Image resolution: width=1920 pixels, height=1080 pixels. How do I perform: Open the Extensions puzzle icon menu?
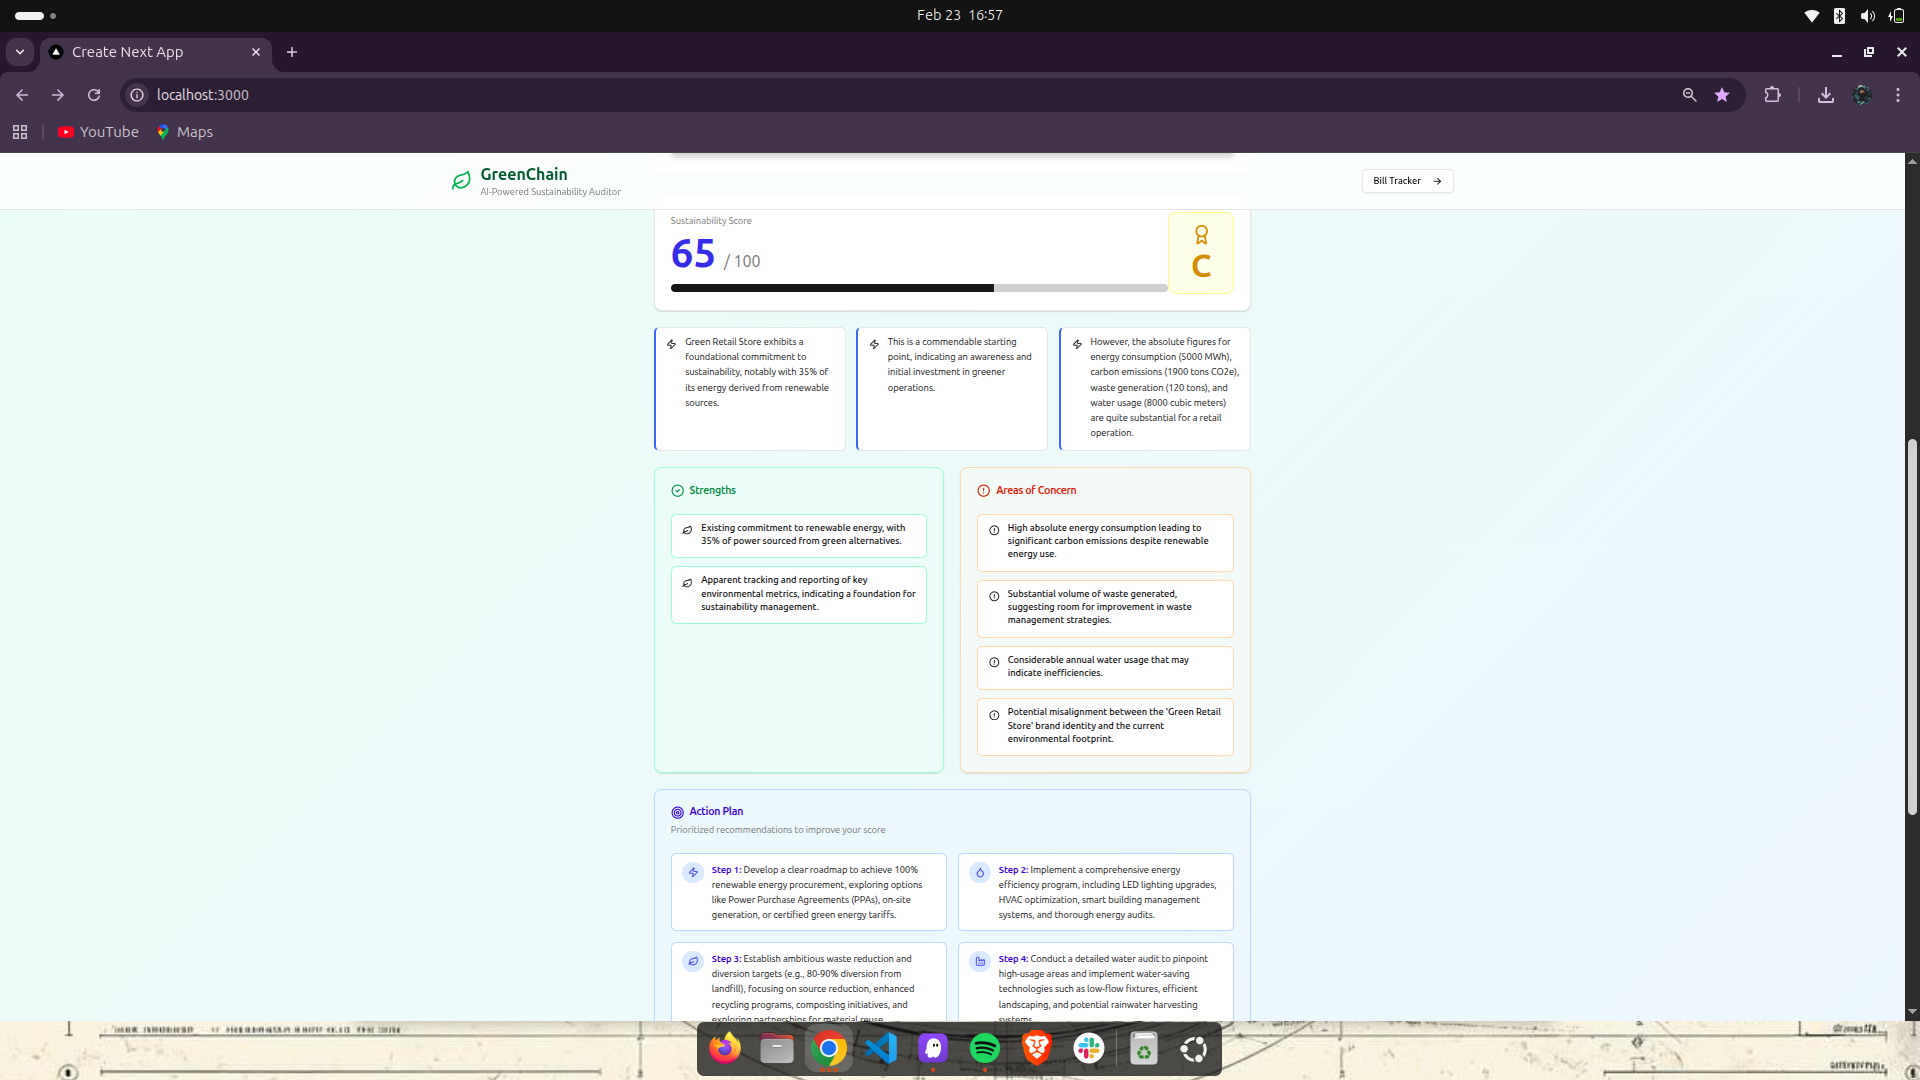(x=1772, y=95)
